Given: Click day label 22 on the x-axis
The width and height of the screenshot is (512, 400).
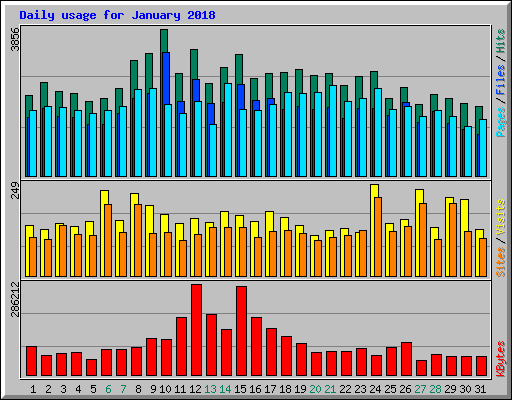Looking at the screenshot, I should pyautogui.click(x=345, y=389).
